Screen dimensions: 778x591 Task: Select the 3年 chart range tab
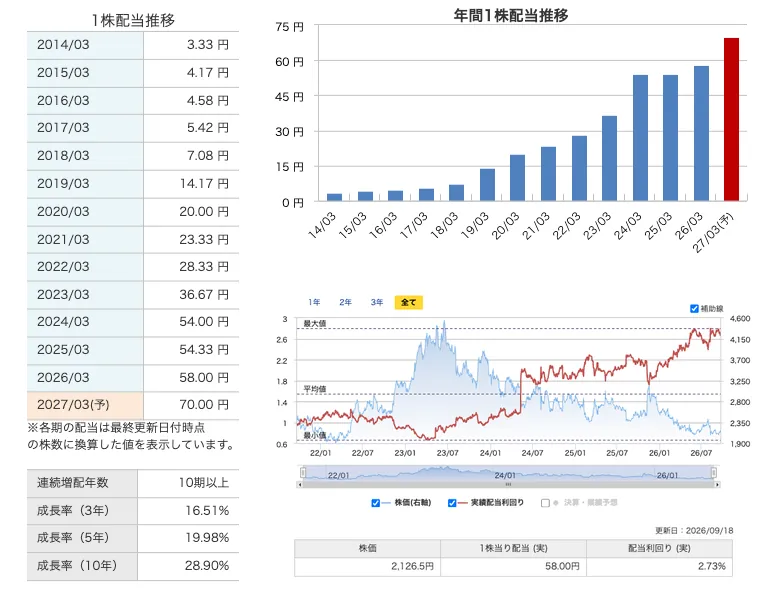coord(377,302)
